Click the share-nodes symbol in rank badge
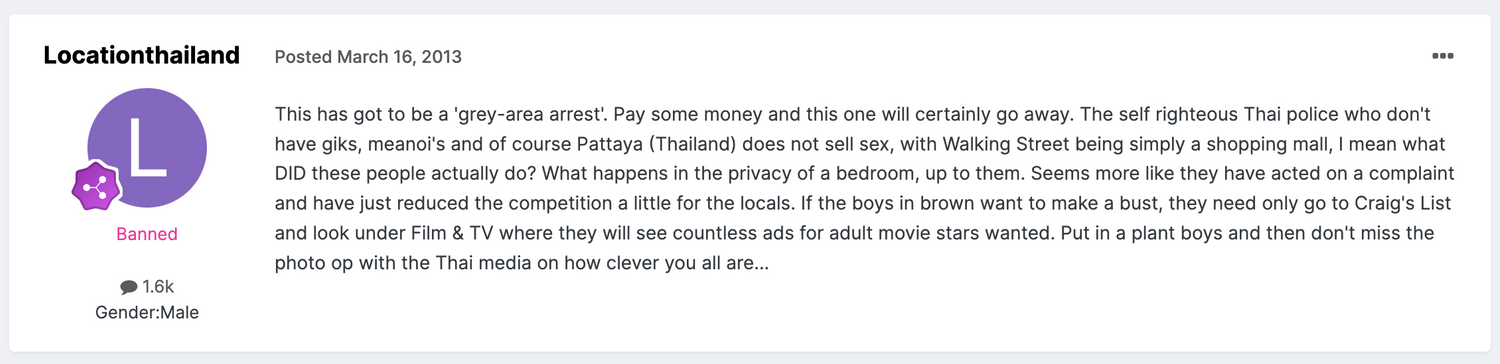 click(96, 186)
